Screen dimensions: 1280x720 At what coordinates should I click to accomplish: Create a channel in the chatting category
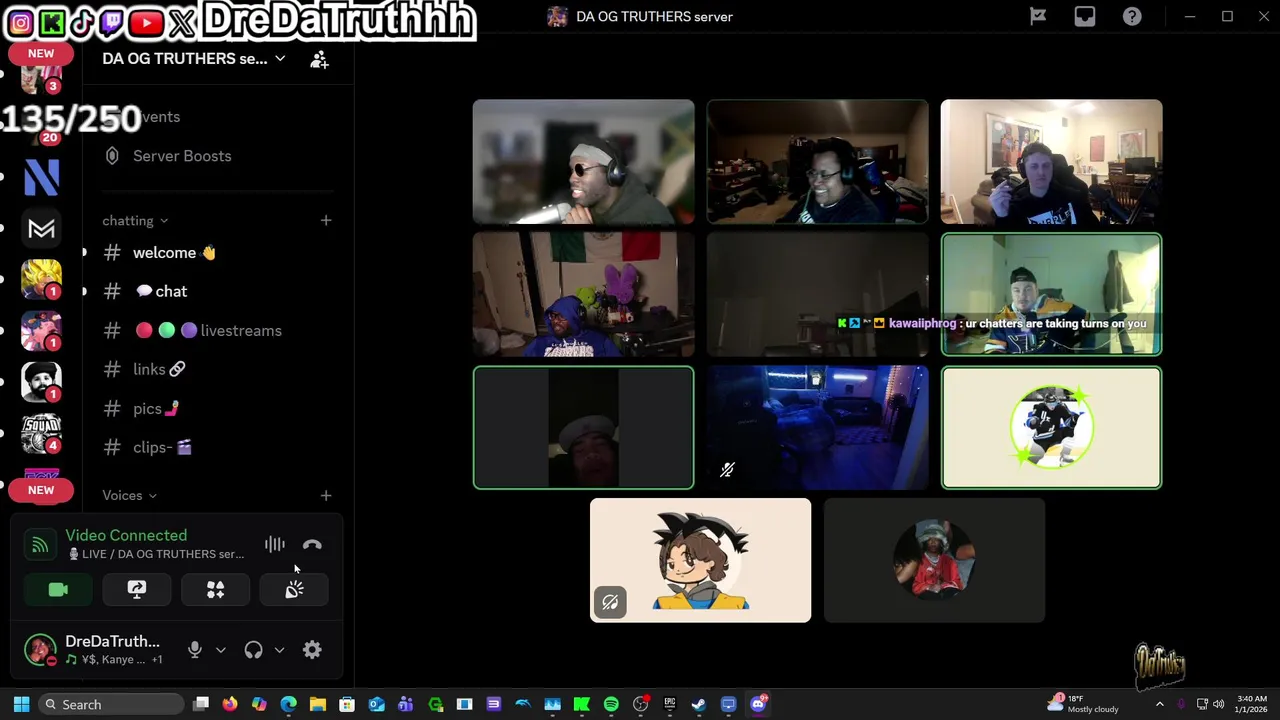click(x=325, y=220)
